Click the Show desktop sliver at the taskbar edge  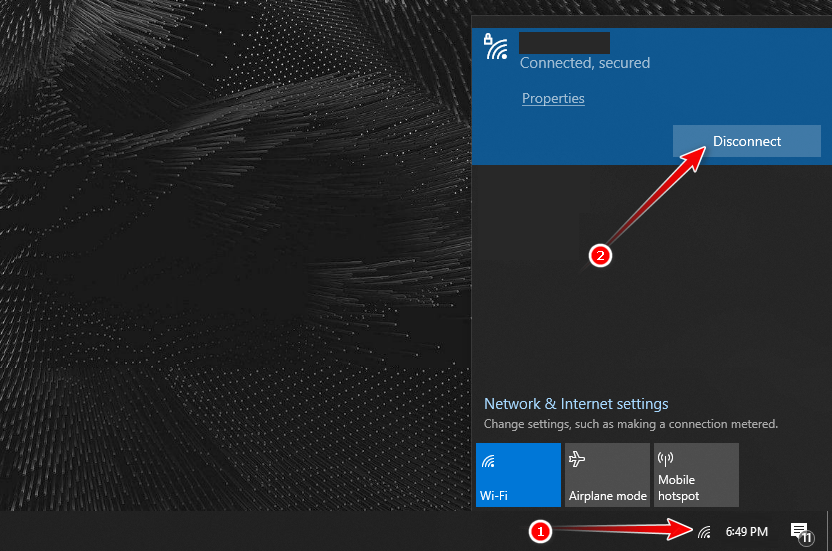(828, 531)
